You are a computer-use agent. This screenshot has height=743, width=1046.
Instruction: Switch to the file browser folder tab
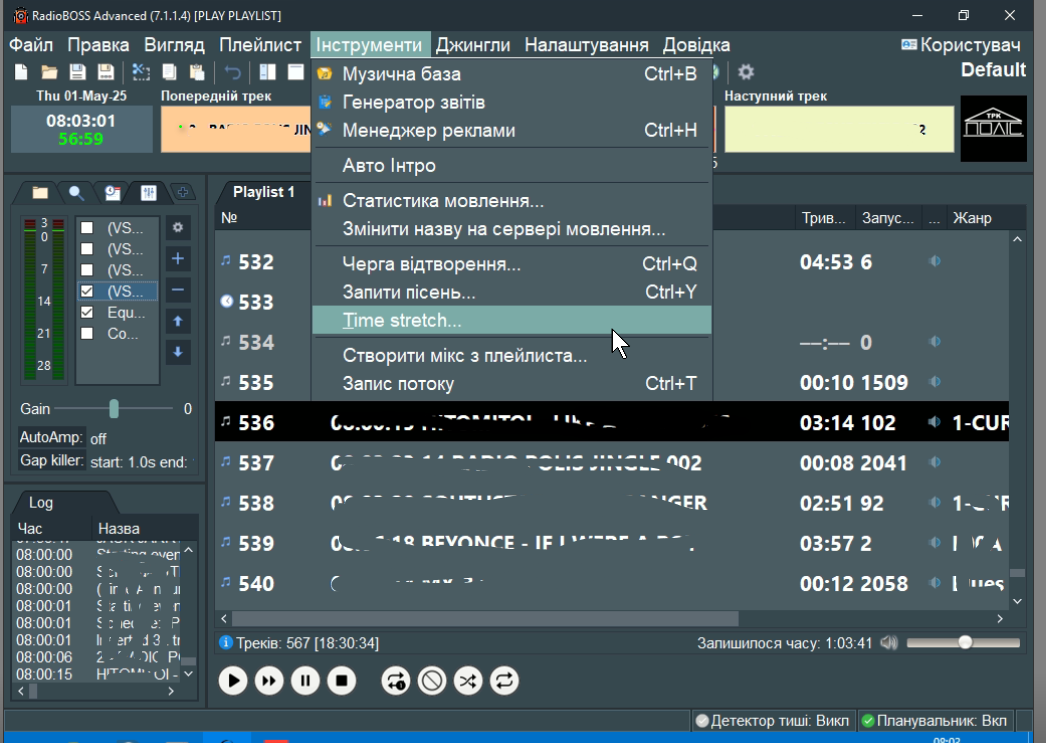(40, 193)
